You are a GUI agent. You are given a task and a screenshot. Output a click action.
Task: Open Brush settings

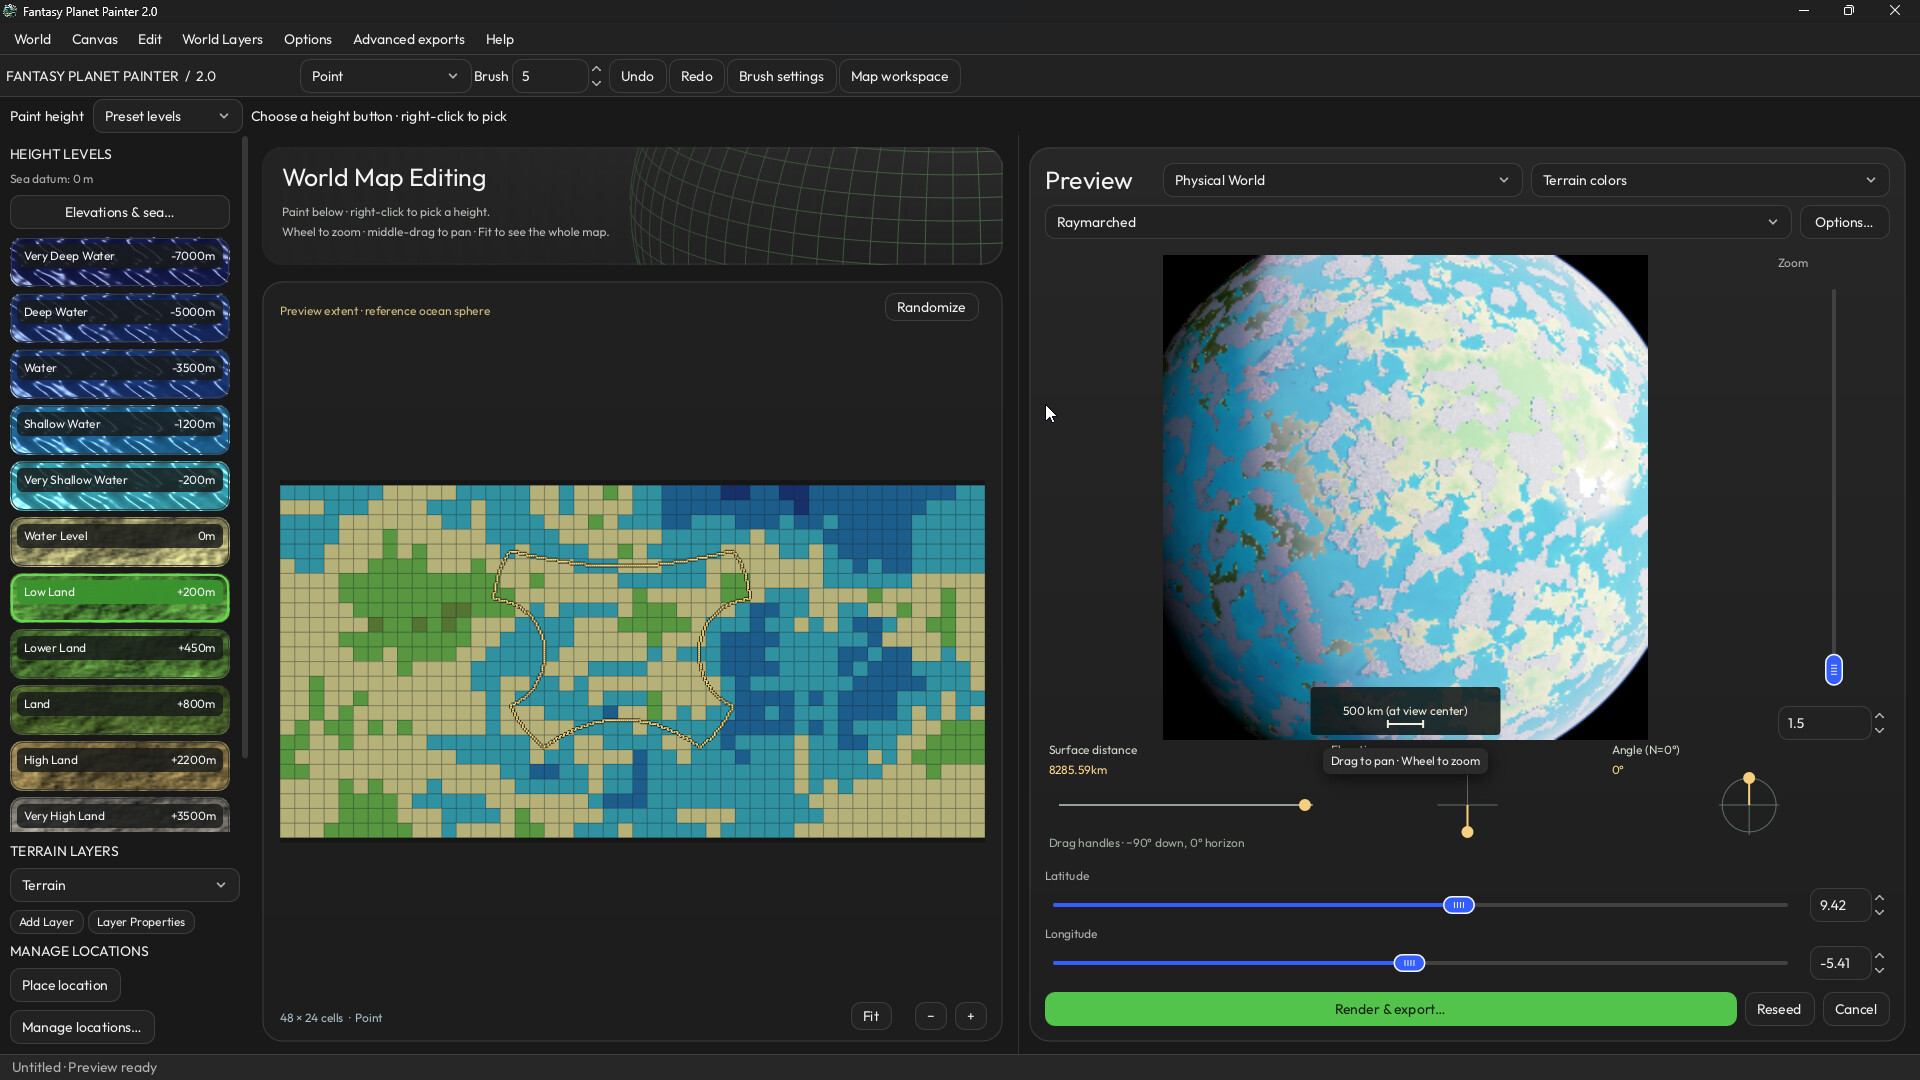[x=781, y=76]
